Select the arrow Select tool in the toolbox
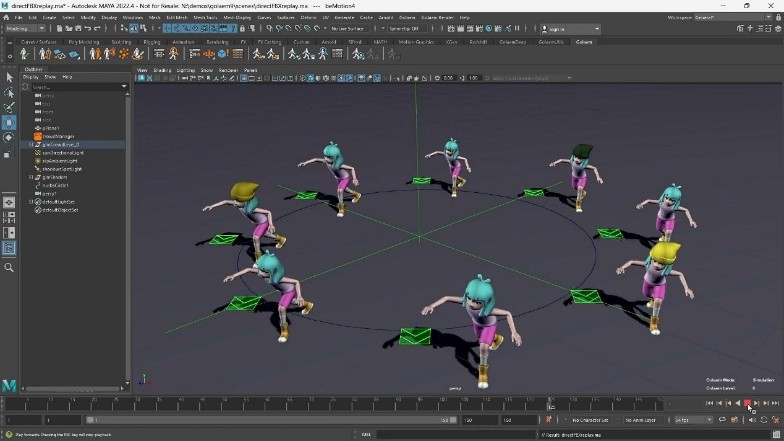 [9, 77]
